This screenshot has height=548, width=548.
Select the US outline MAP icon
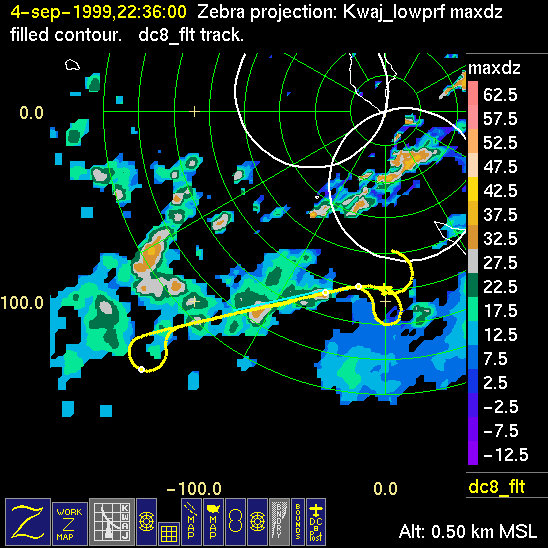tap(213, 521)
